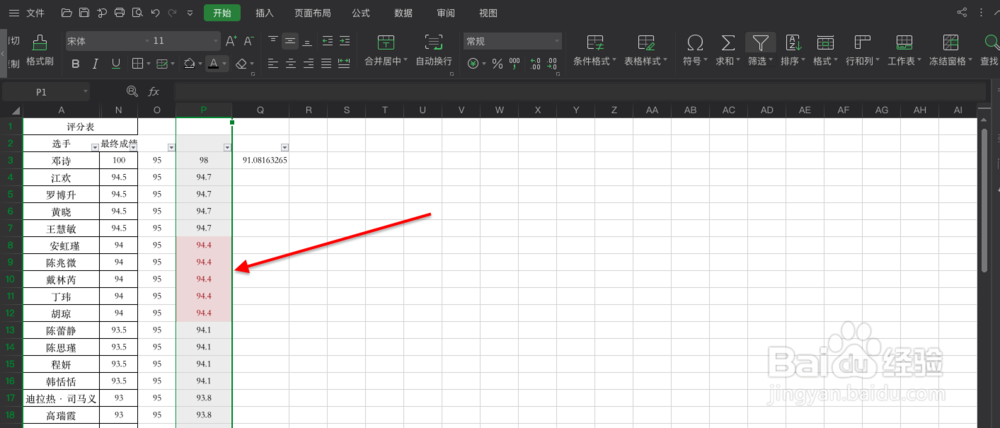Increase the indent
This screenshot has width=1000, height=428.
point(344,41)
